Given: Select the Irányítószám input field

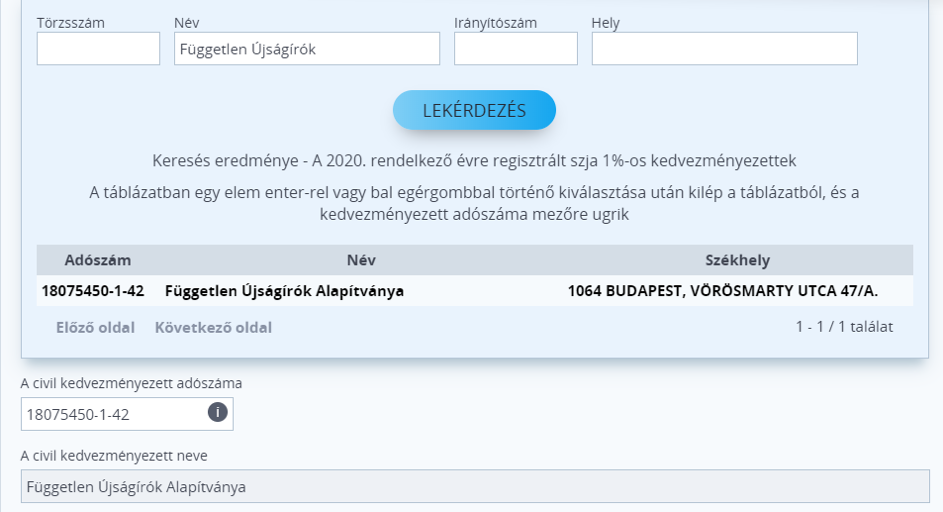Looking at the screenshot, I should click(x=515, y=49).
